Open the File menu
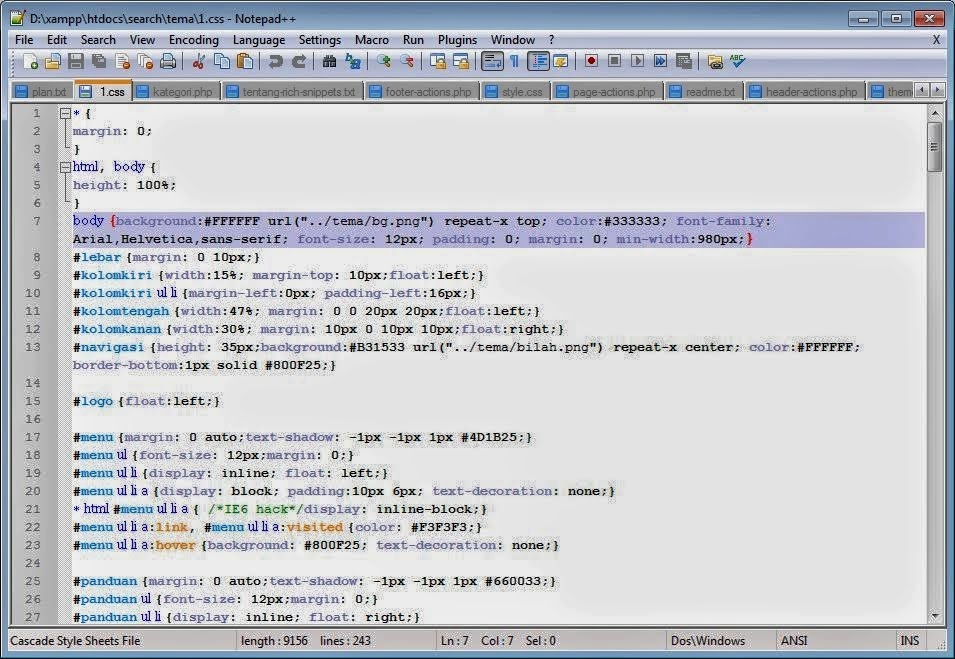The height and width of the screenshot is (659, 955). tap(24, 40)
